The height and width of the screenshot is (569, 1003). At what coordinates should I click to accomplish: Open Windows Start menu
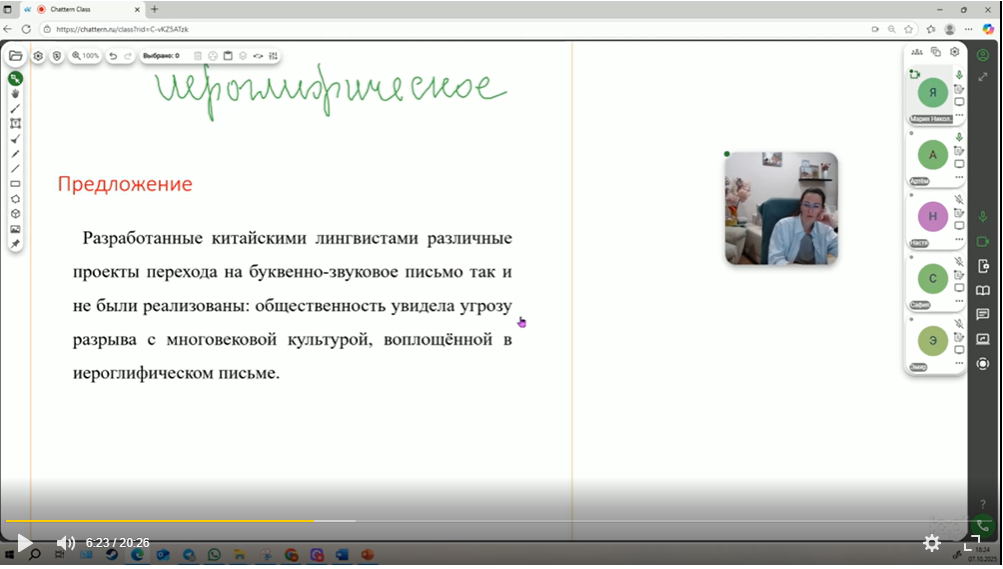[x=9, y=555]
